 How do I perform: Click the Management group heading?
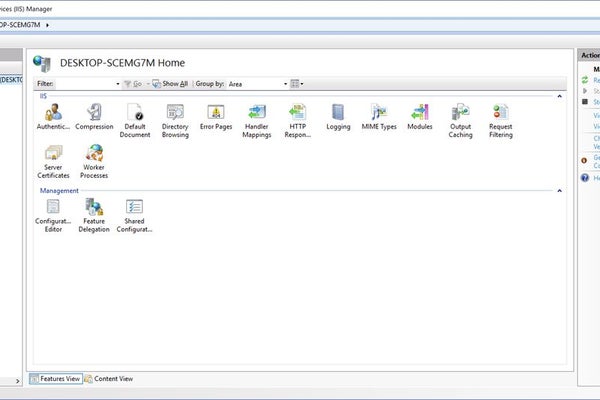point(59,191)
